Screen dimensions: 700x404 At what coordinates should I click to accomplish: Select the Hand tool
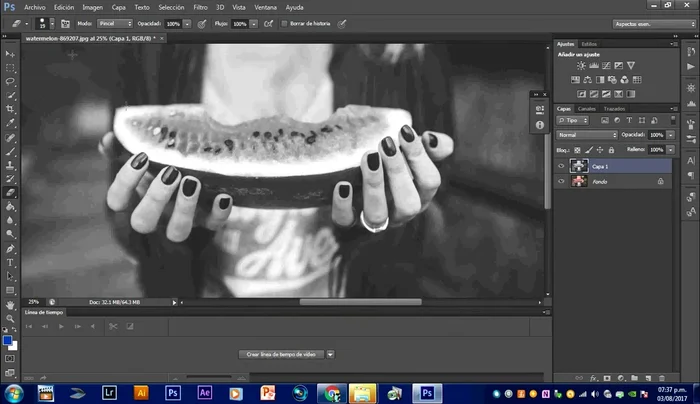coord(10,303)
